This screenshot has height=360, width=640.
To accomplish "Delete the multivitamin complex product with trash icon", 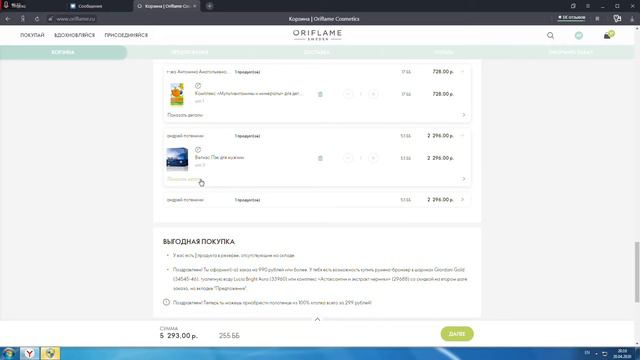I will [320, 94].
